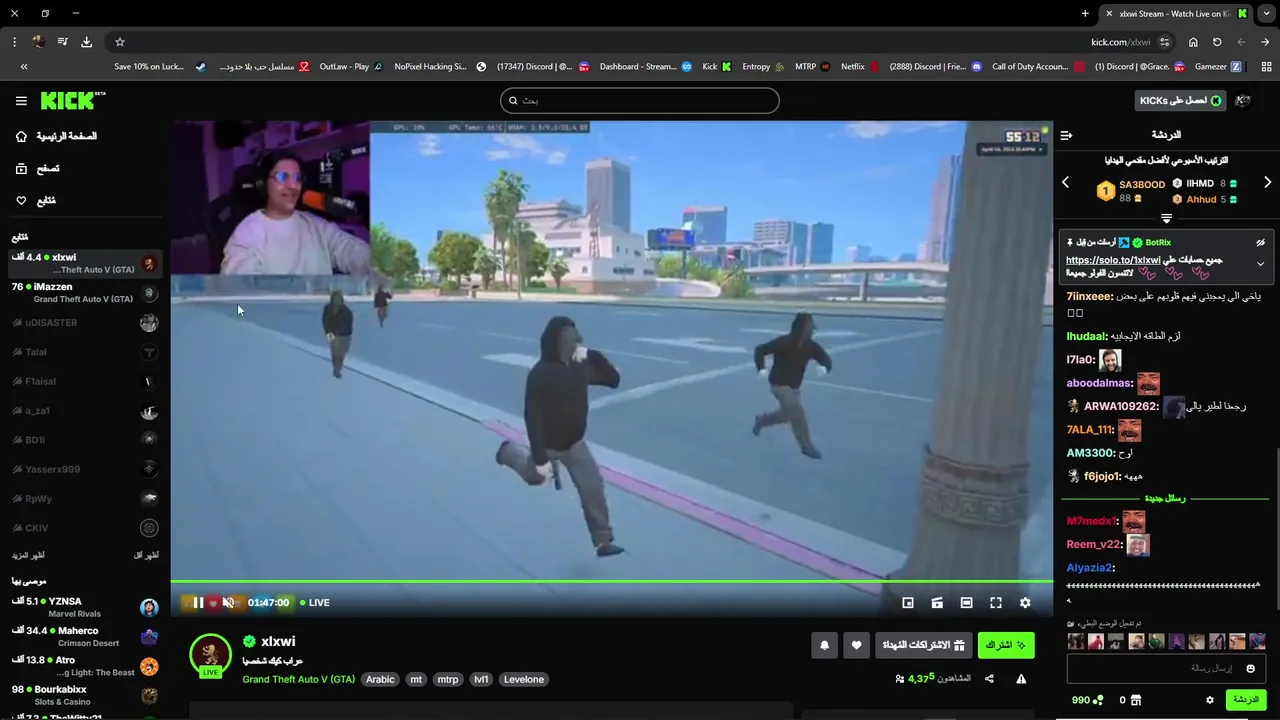Click the Arabic tag
This screenshot has width=1280, height=720.
click(x=380, y=679)
